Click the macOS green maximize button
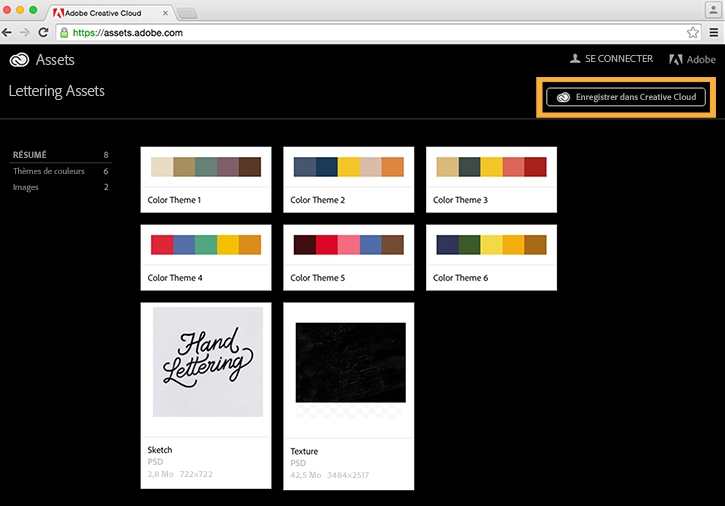The width and height of the screenshot is (725, 506). (x=33, y=10)
